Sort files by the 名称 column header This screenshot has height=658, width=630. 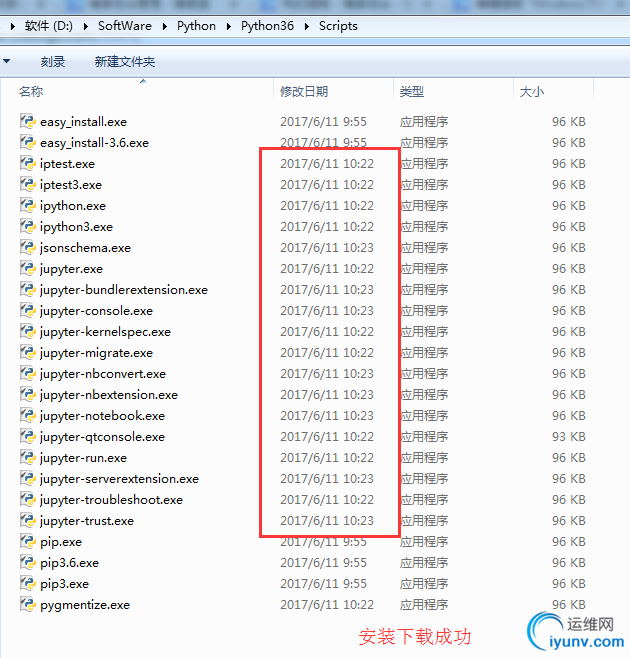(x=31, y=91)
